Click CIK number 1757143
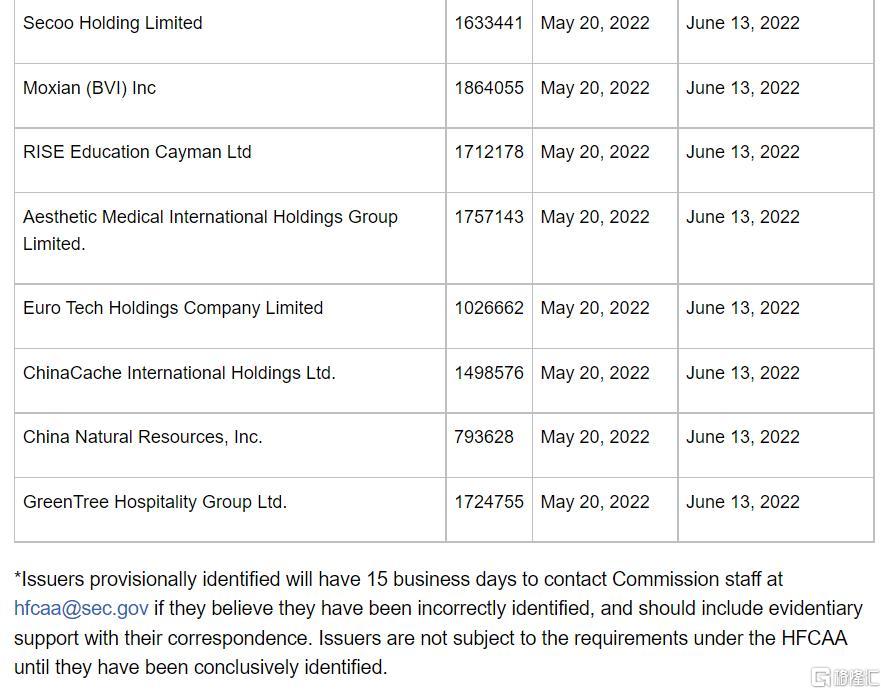The height and width of the screenshot is (694, 887). coord(489,217)
